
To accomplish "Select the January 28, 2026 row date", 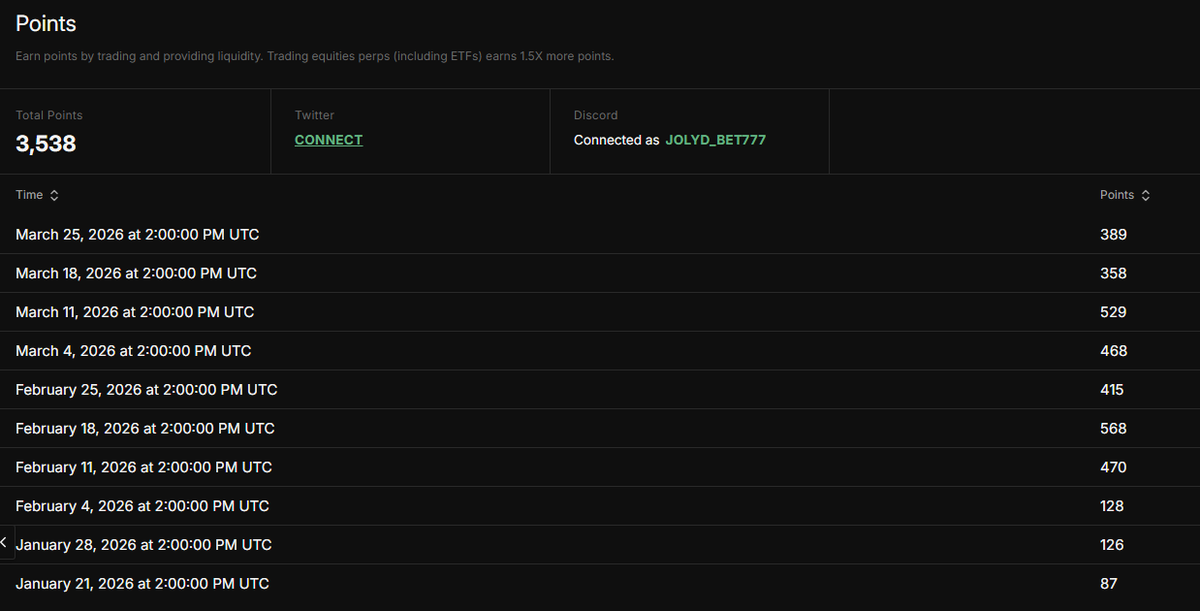I will pyautogui.click(x=144, y=545).
